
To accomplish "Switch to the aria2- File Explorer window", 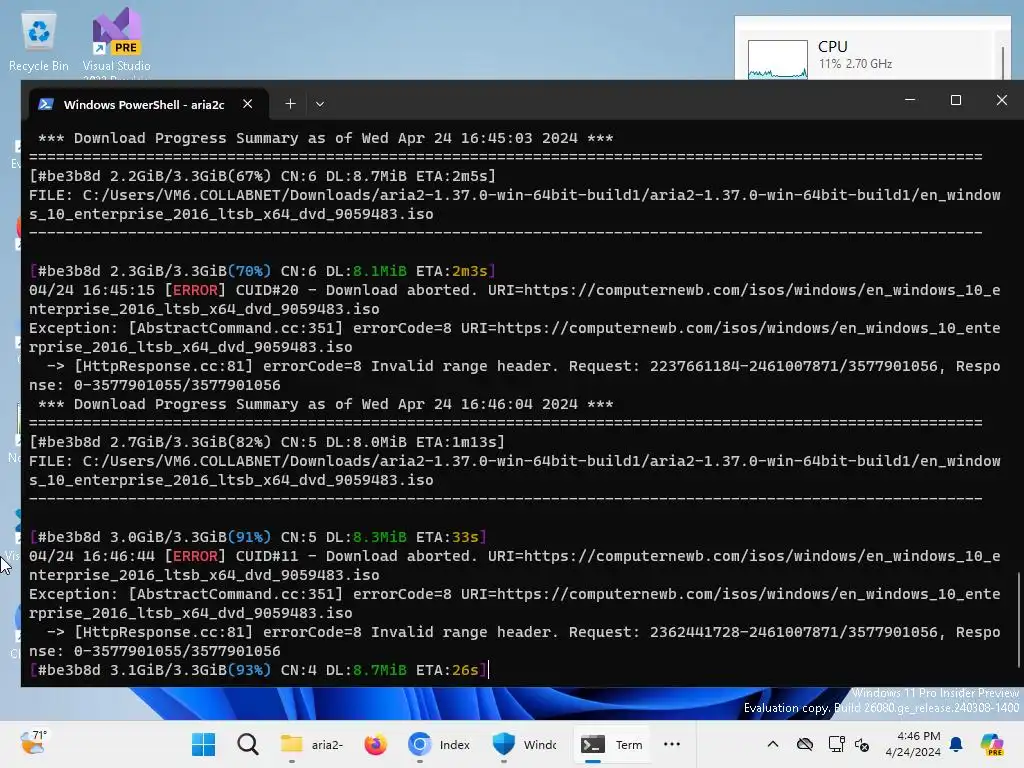I will [x=312, y=744].
